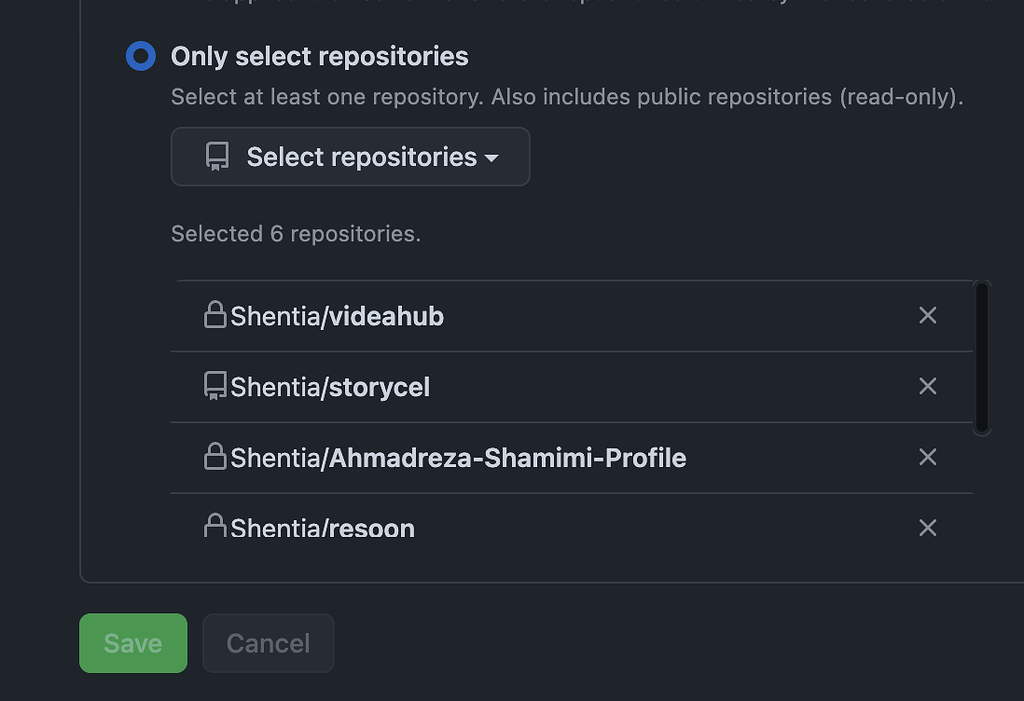This screenshot has height=701, width=1024.
Task: Click the caret arrow on Select repositories
Action: coord(492,157)
